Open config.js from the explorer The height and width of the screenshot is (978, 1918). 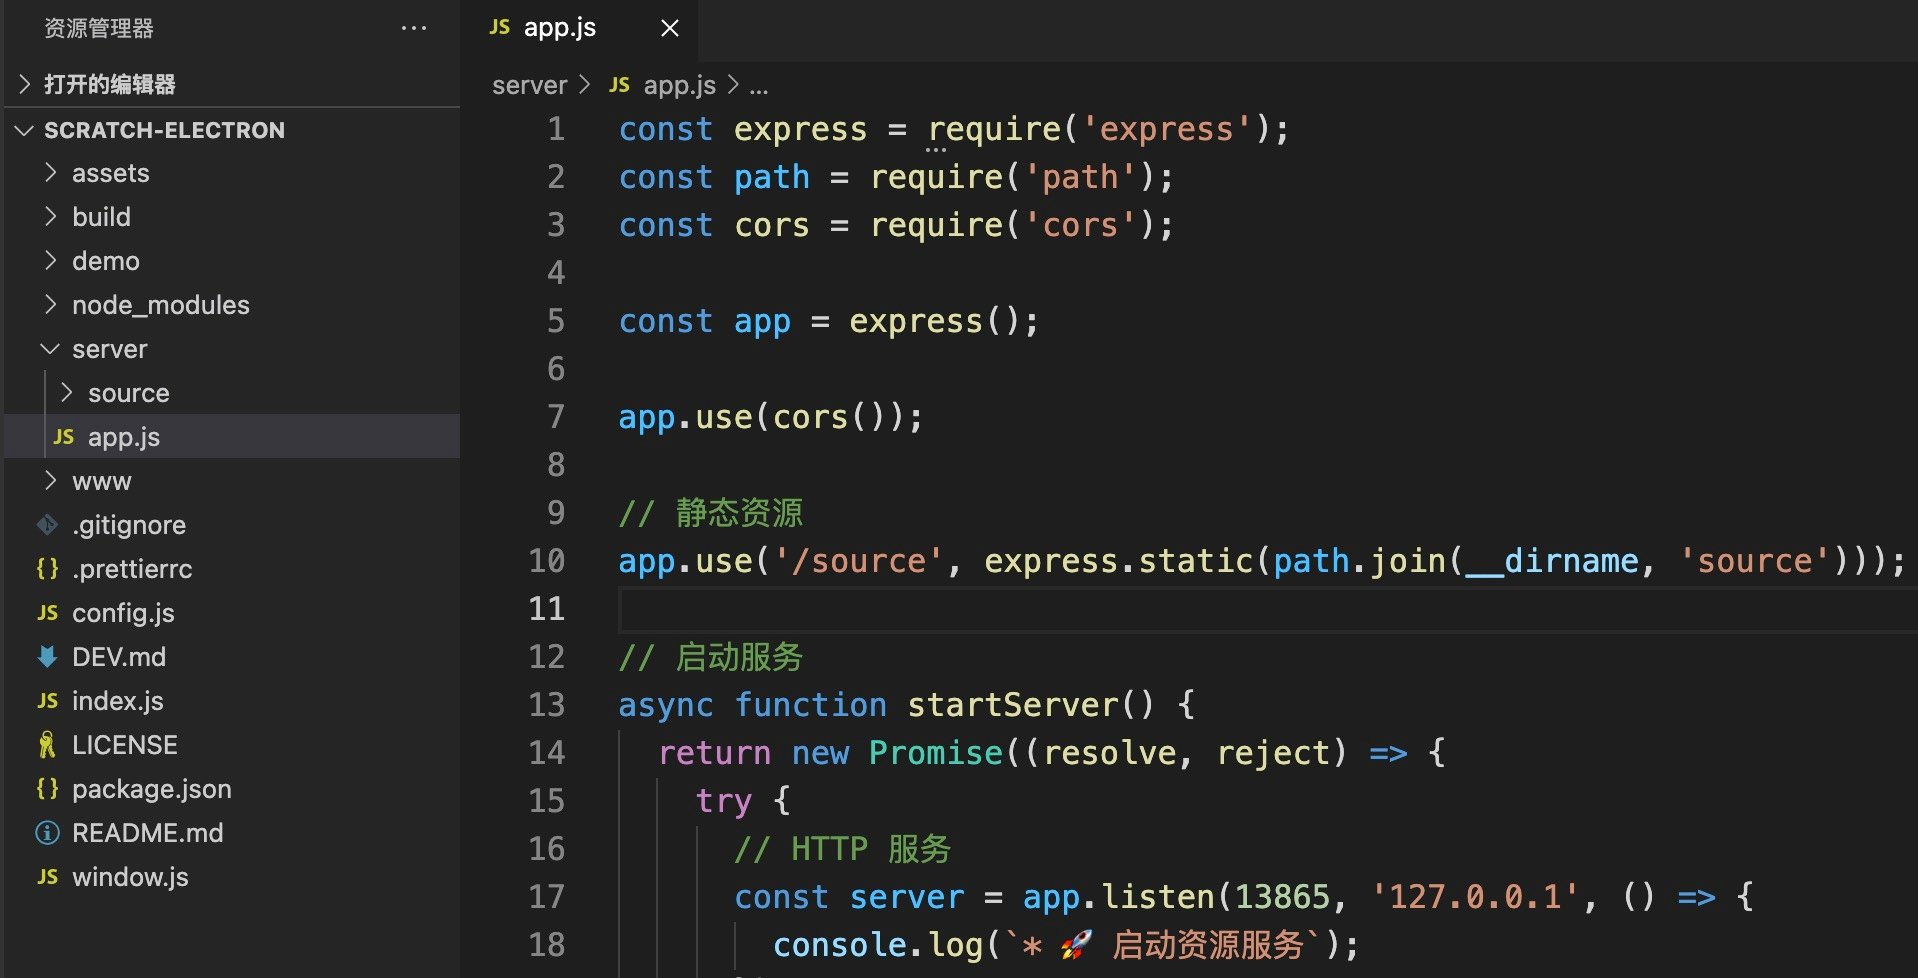coord(232,613)
